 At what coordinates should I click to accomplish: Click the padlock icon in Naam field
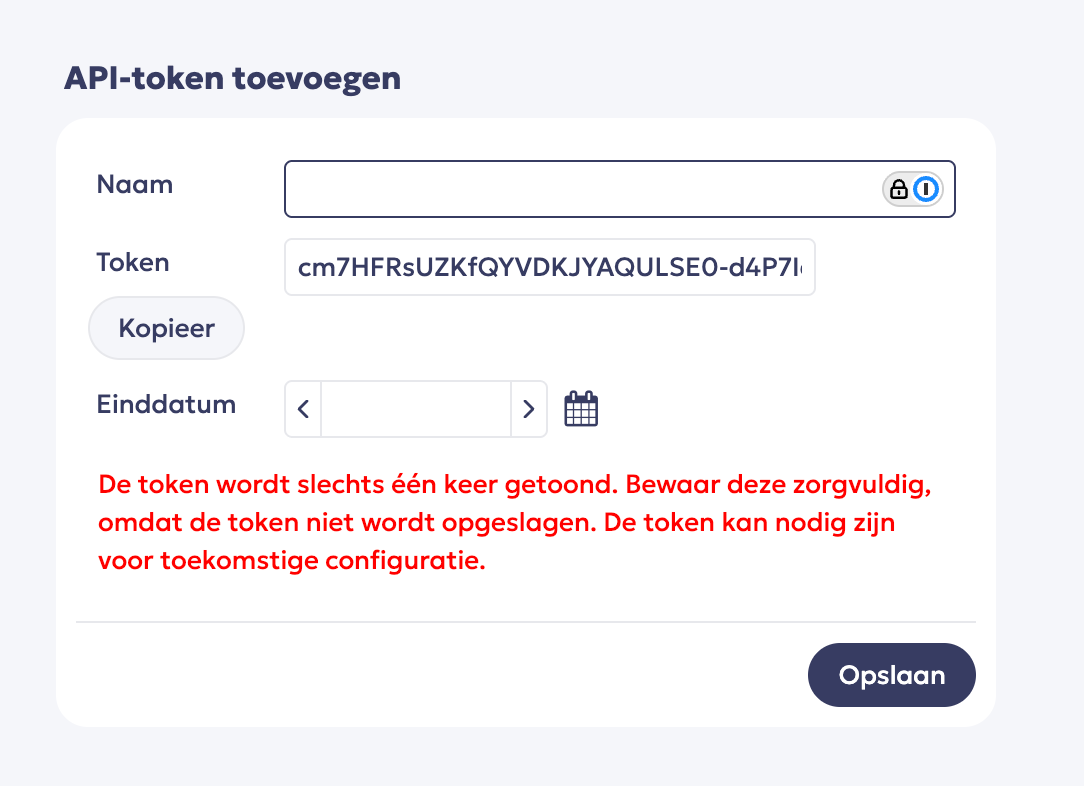[x=899, y=189]
